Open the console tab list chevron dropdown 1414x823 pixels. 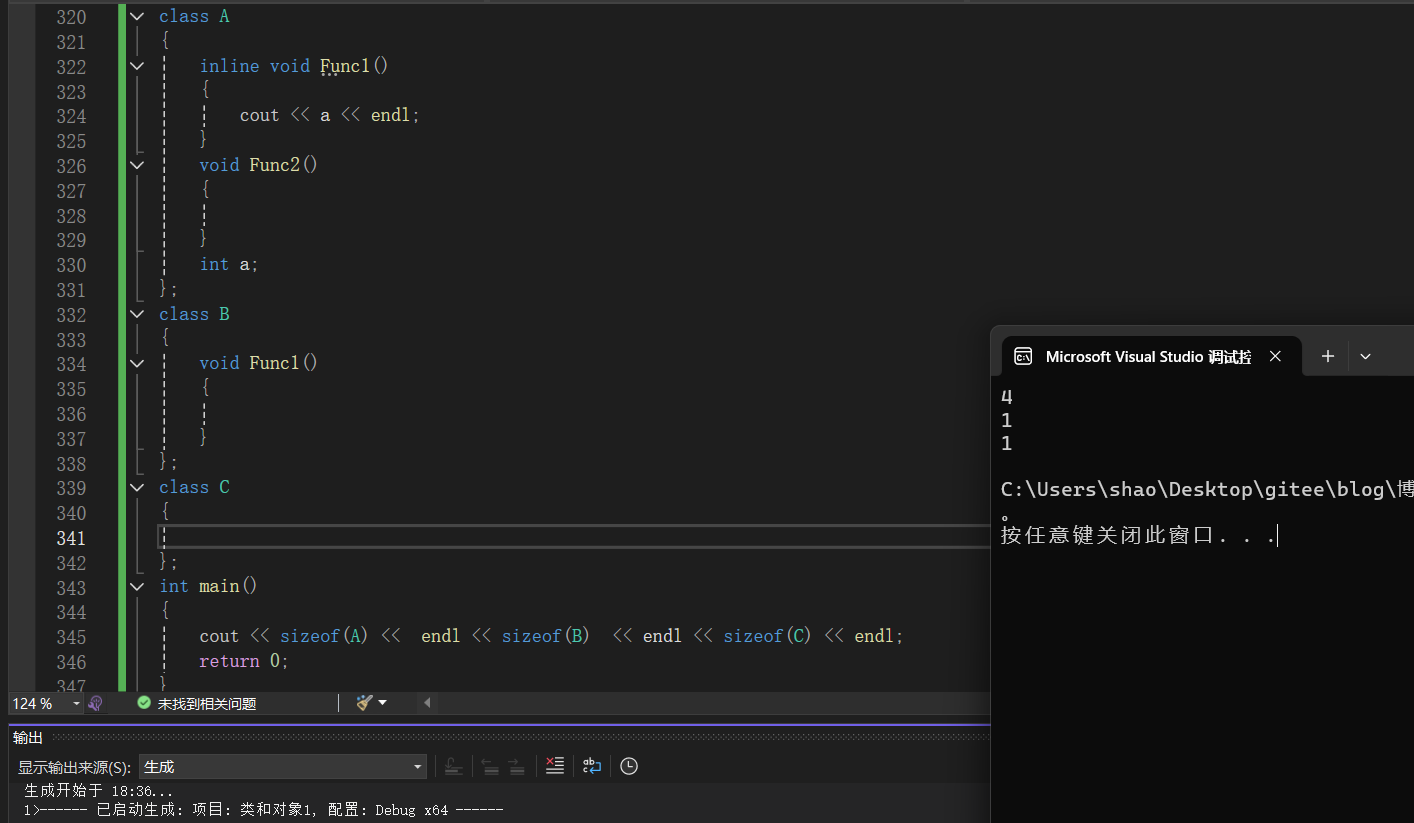[1365, 356]
